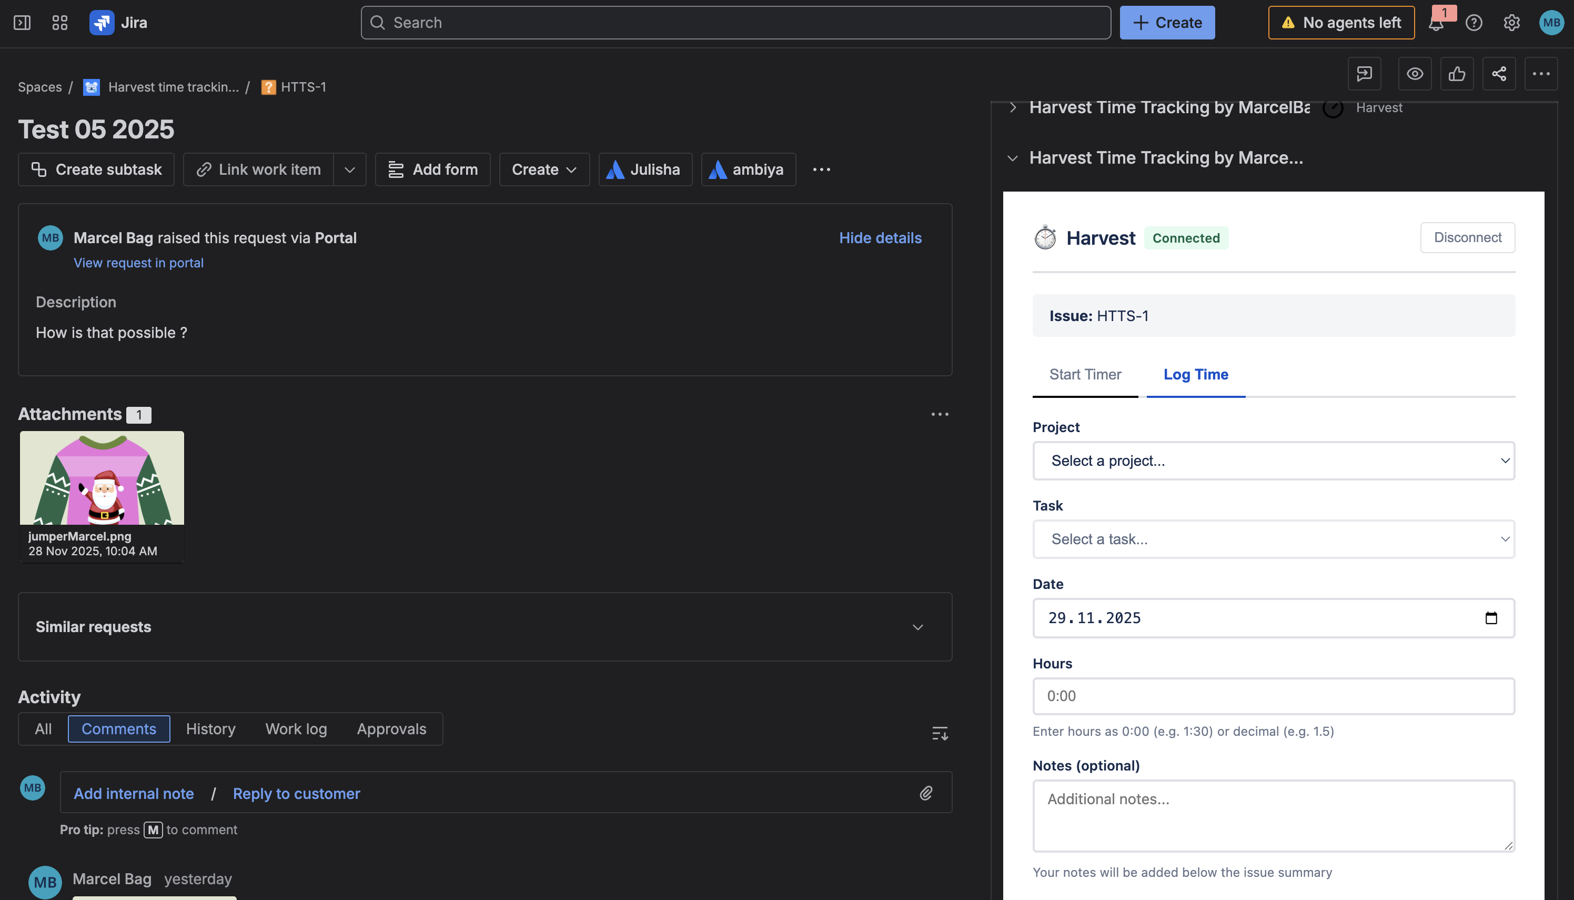Click the share icon
This screenshot has width=1574, height=900.
1499,74
